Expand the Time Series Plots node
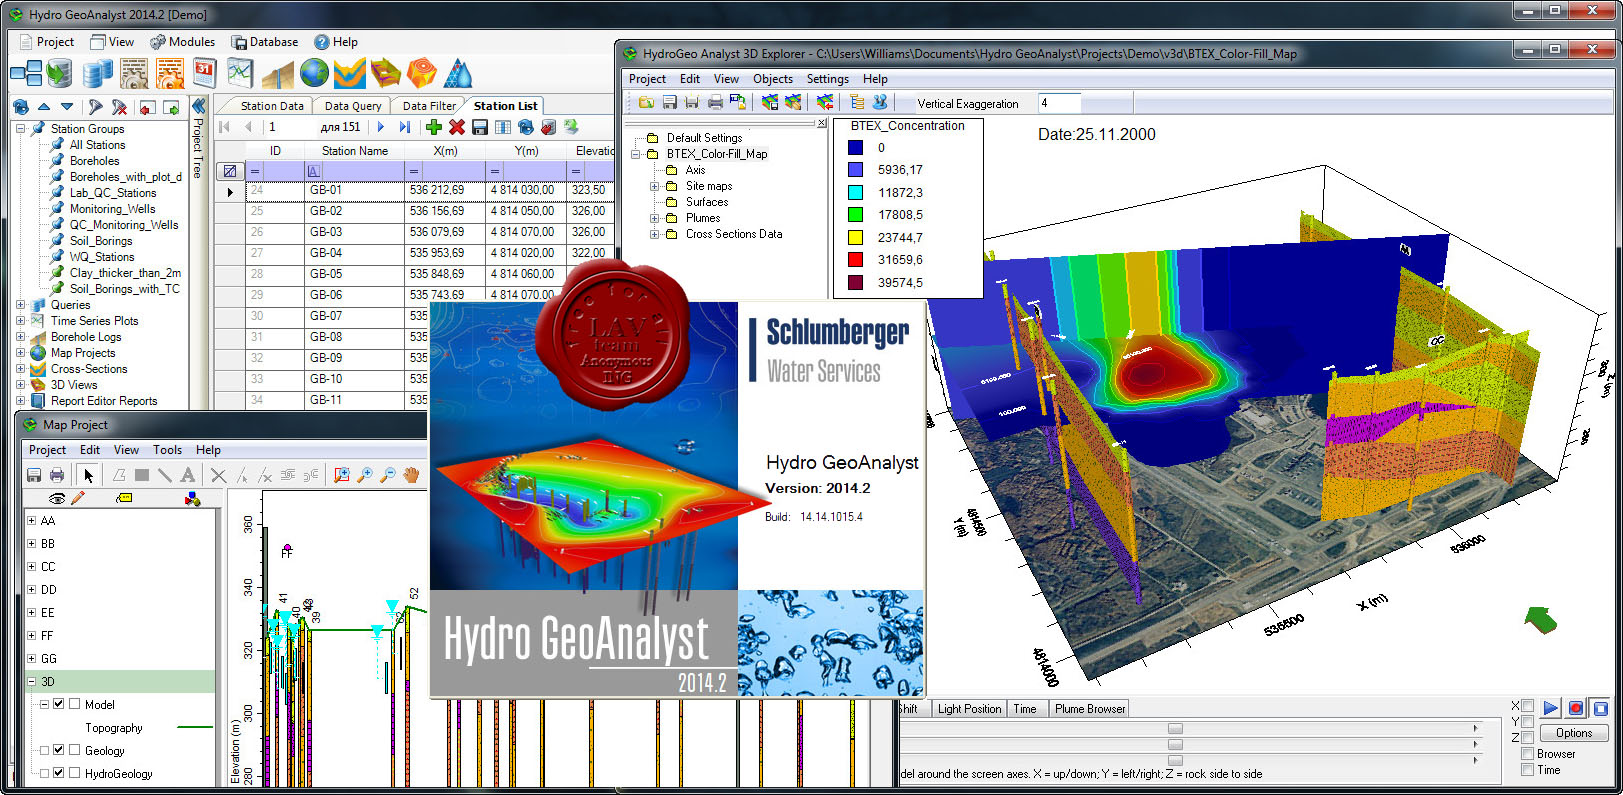The image size is (1623, 795). pos(20,321)
